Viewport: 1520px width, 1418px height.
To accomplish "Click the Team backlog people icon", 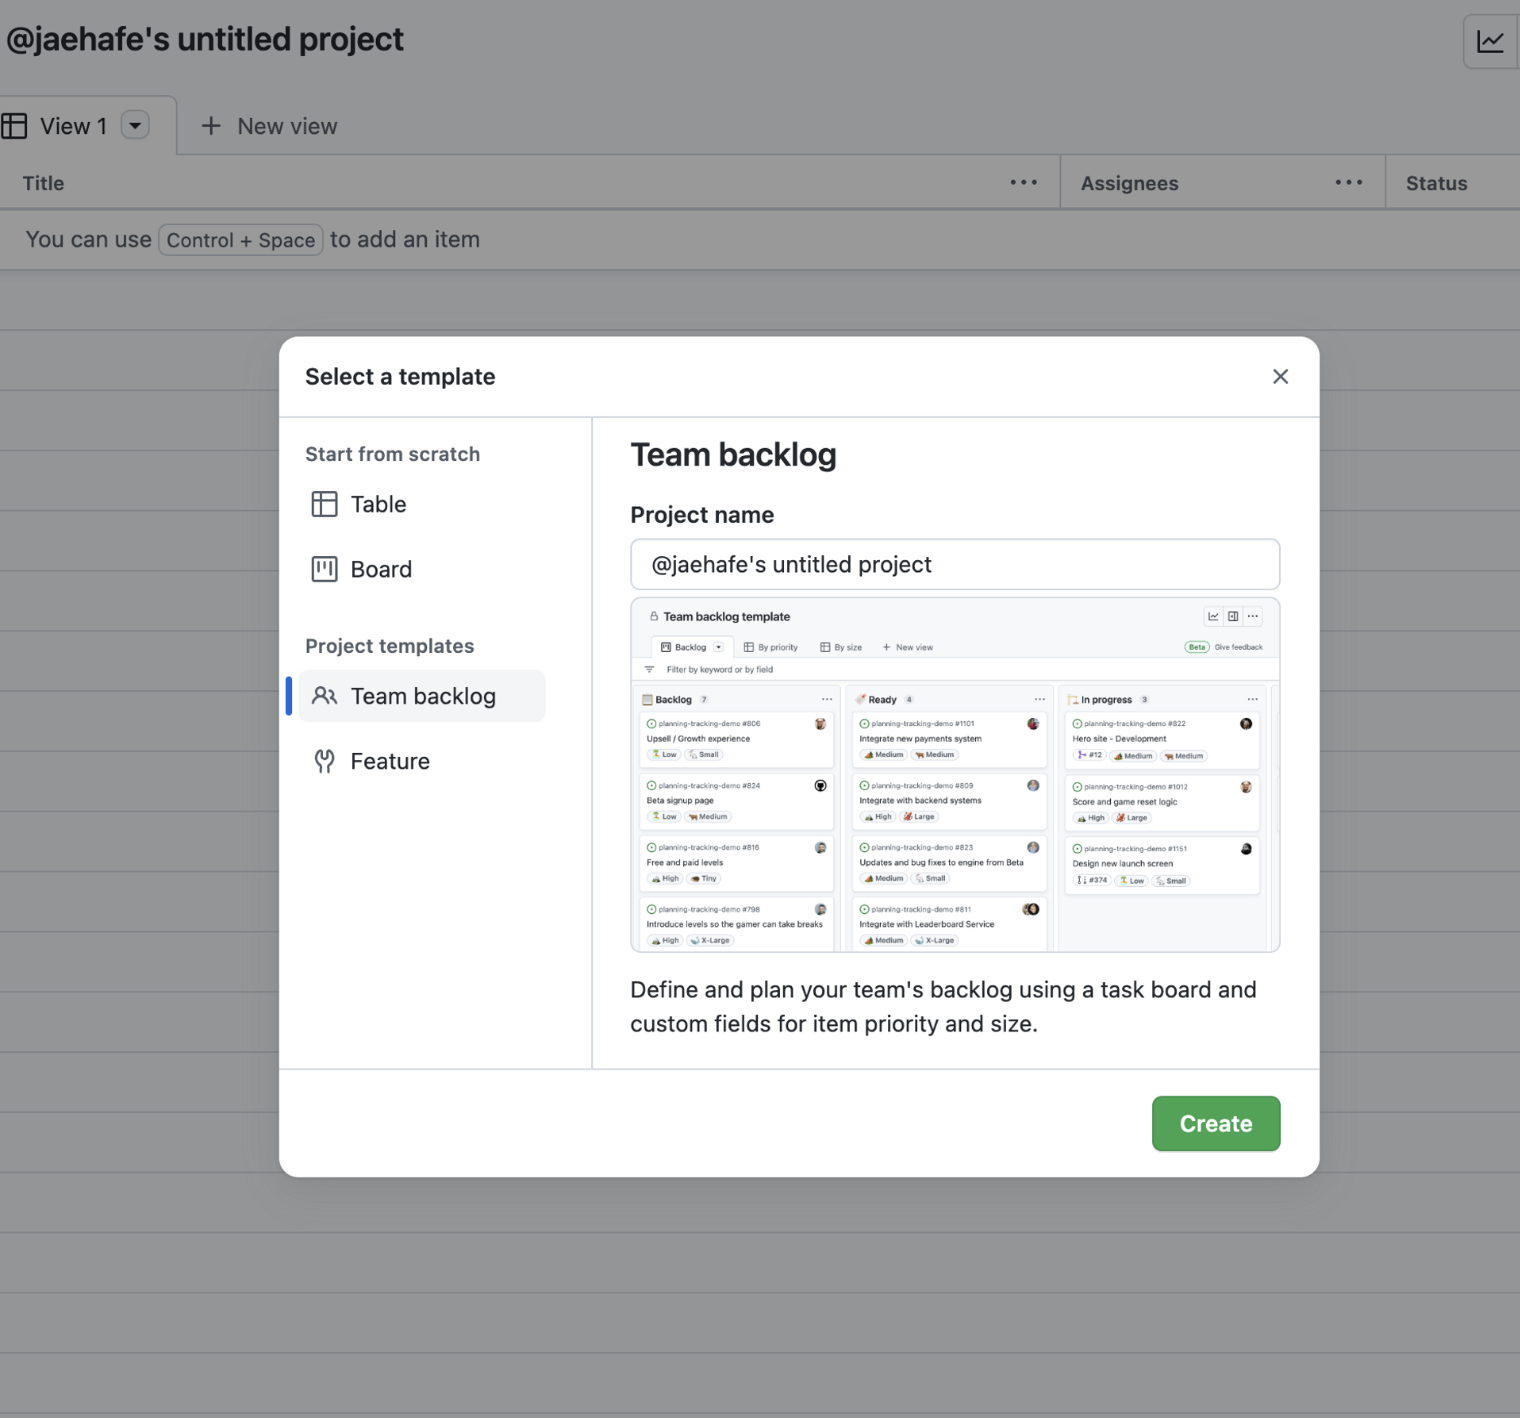I will [324, 696].
